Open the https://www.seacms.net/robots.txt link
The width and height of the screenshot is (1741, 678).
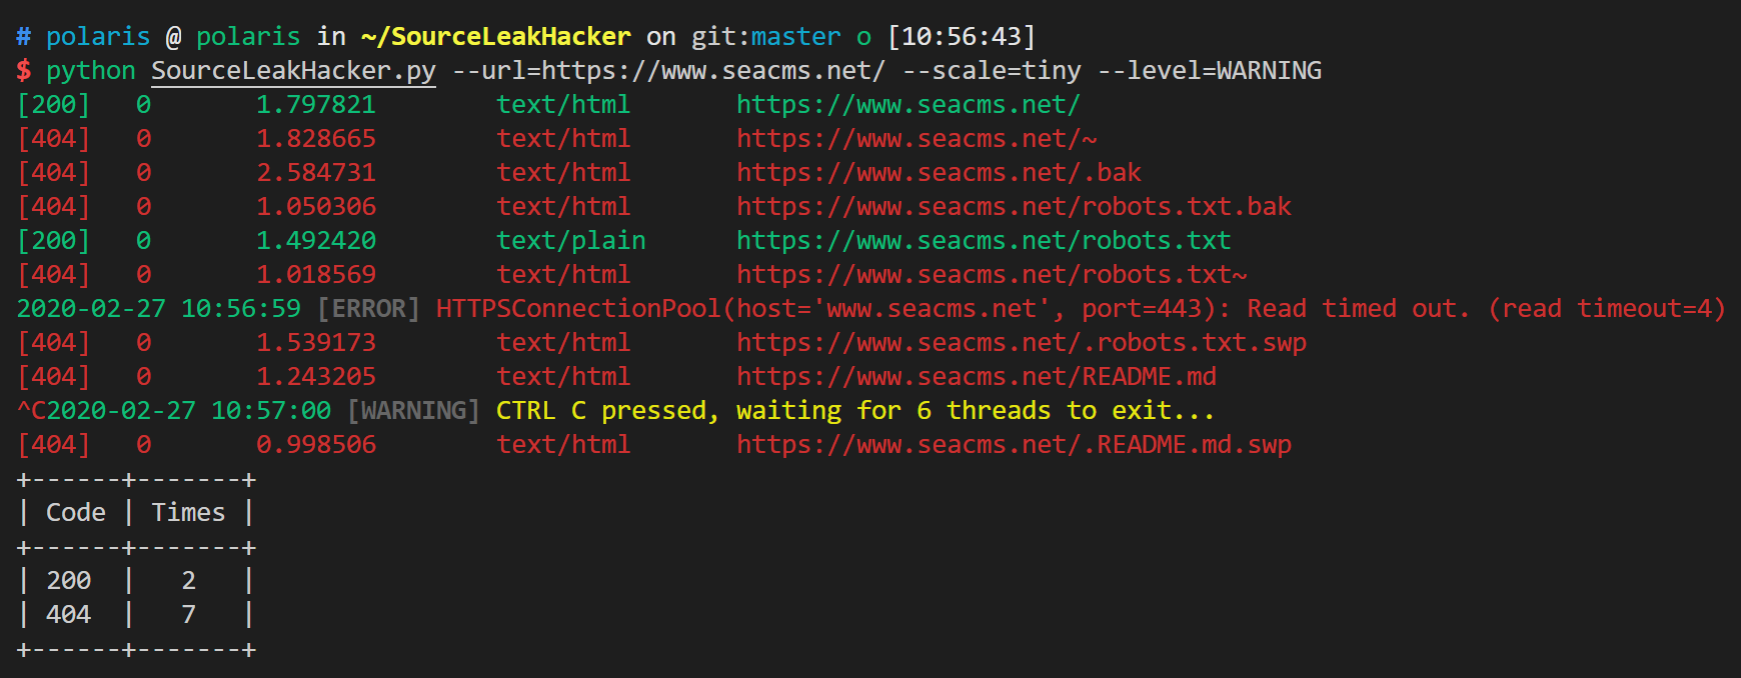pos(984,241)
